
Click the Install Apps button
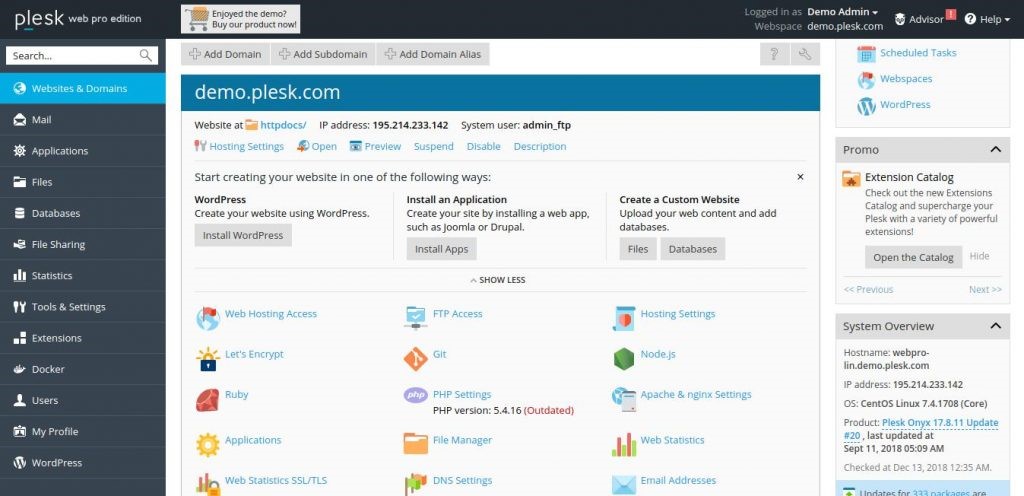441,249
